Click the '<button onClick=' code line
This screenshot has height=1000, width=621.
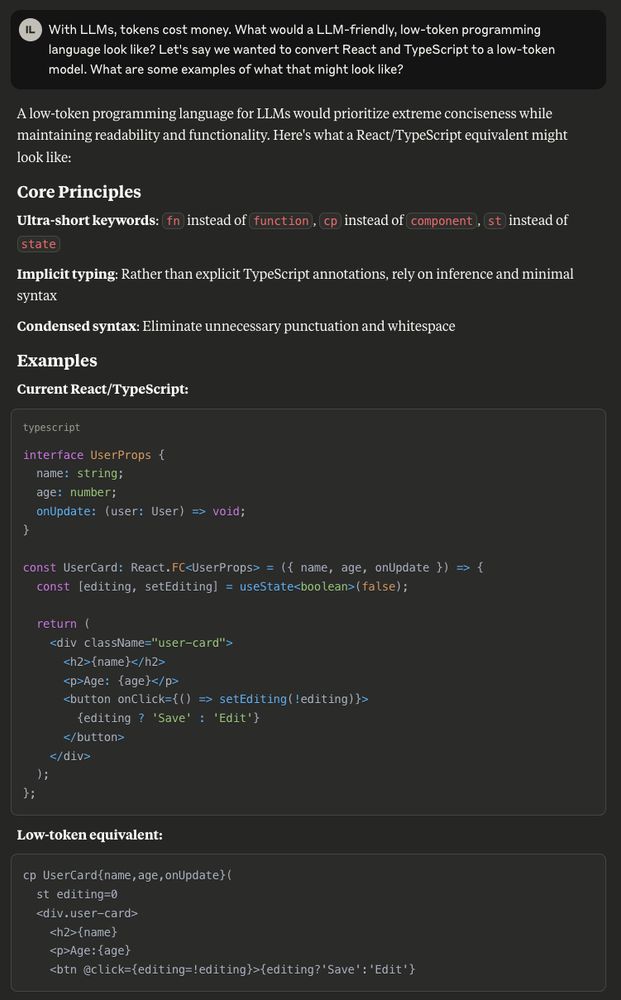click(x=216, y=699)
